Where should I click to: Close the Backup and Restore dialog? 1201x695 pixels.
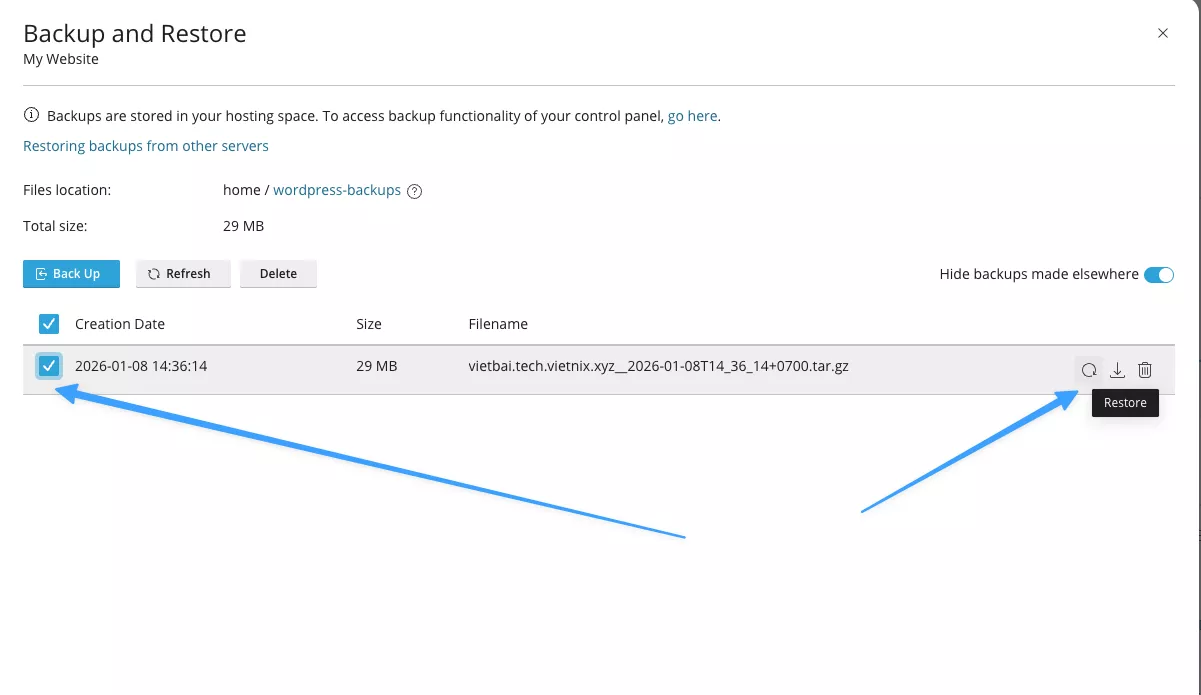click(1163, 33)
